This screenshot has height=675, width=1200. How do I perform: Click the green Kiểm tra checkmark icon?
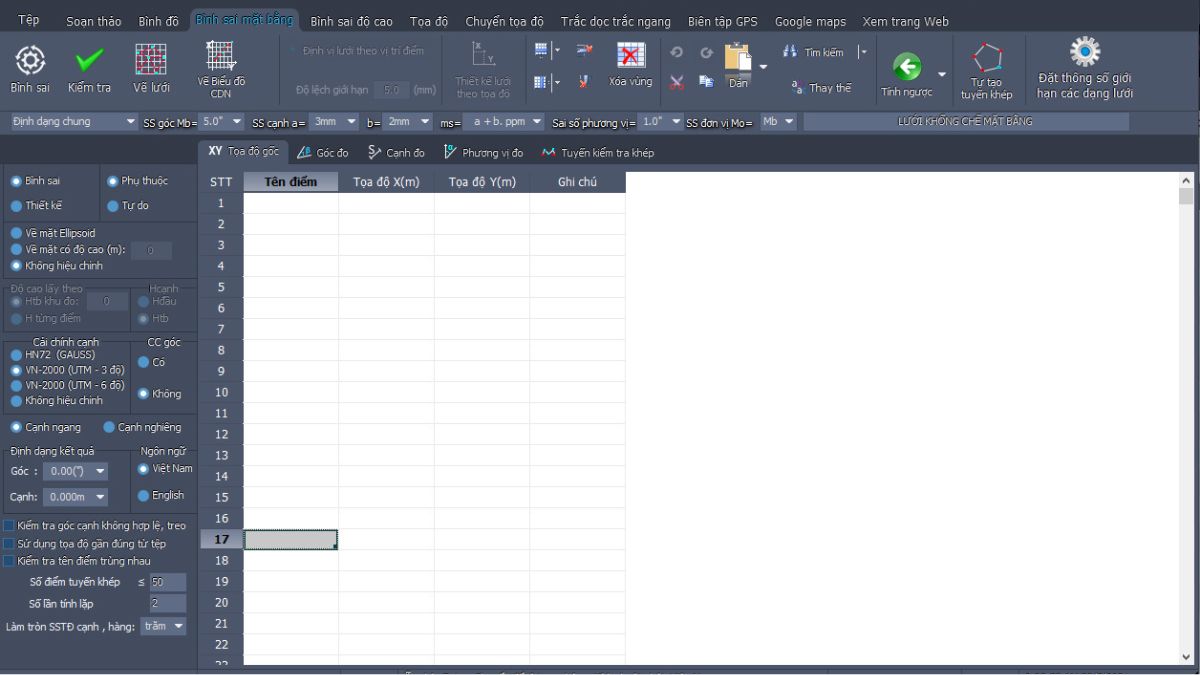coord(89,61)
